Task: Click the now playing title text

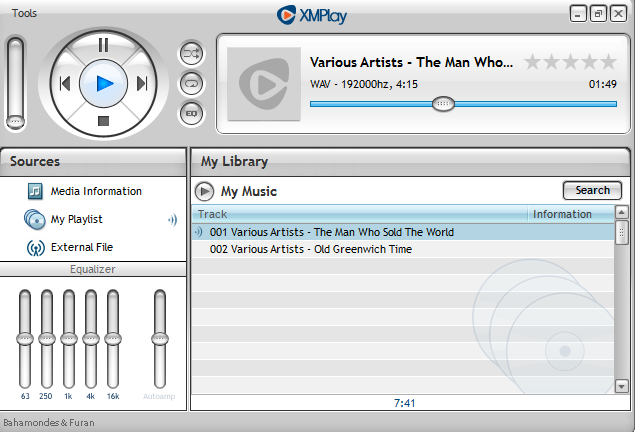Action: [x=411, y=62]
